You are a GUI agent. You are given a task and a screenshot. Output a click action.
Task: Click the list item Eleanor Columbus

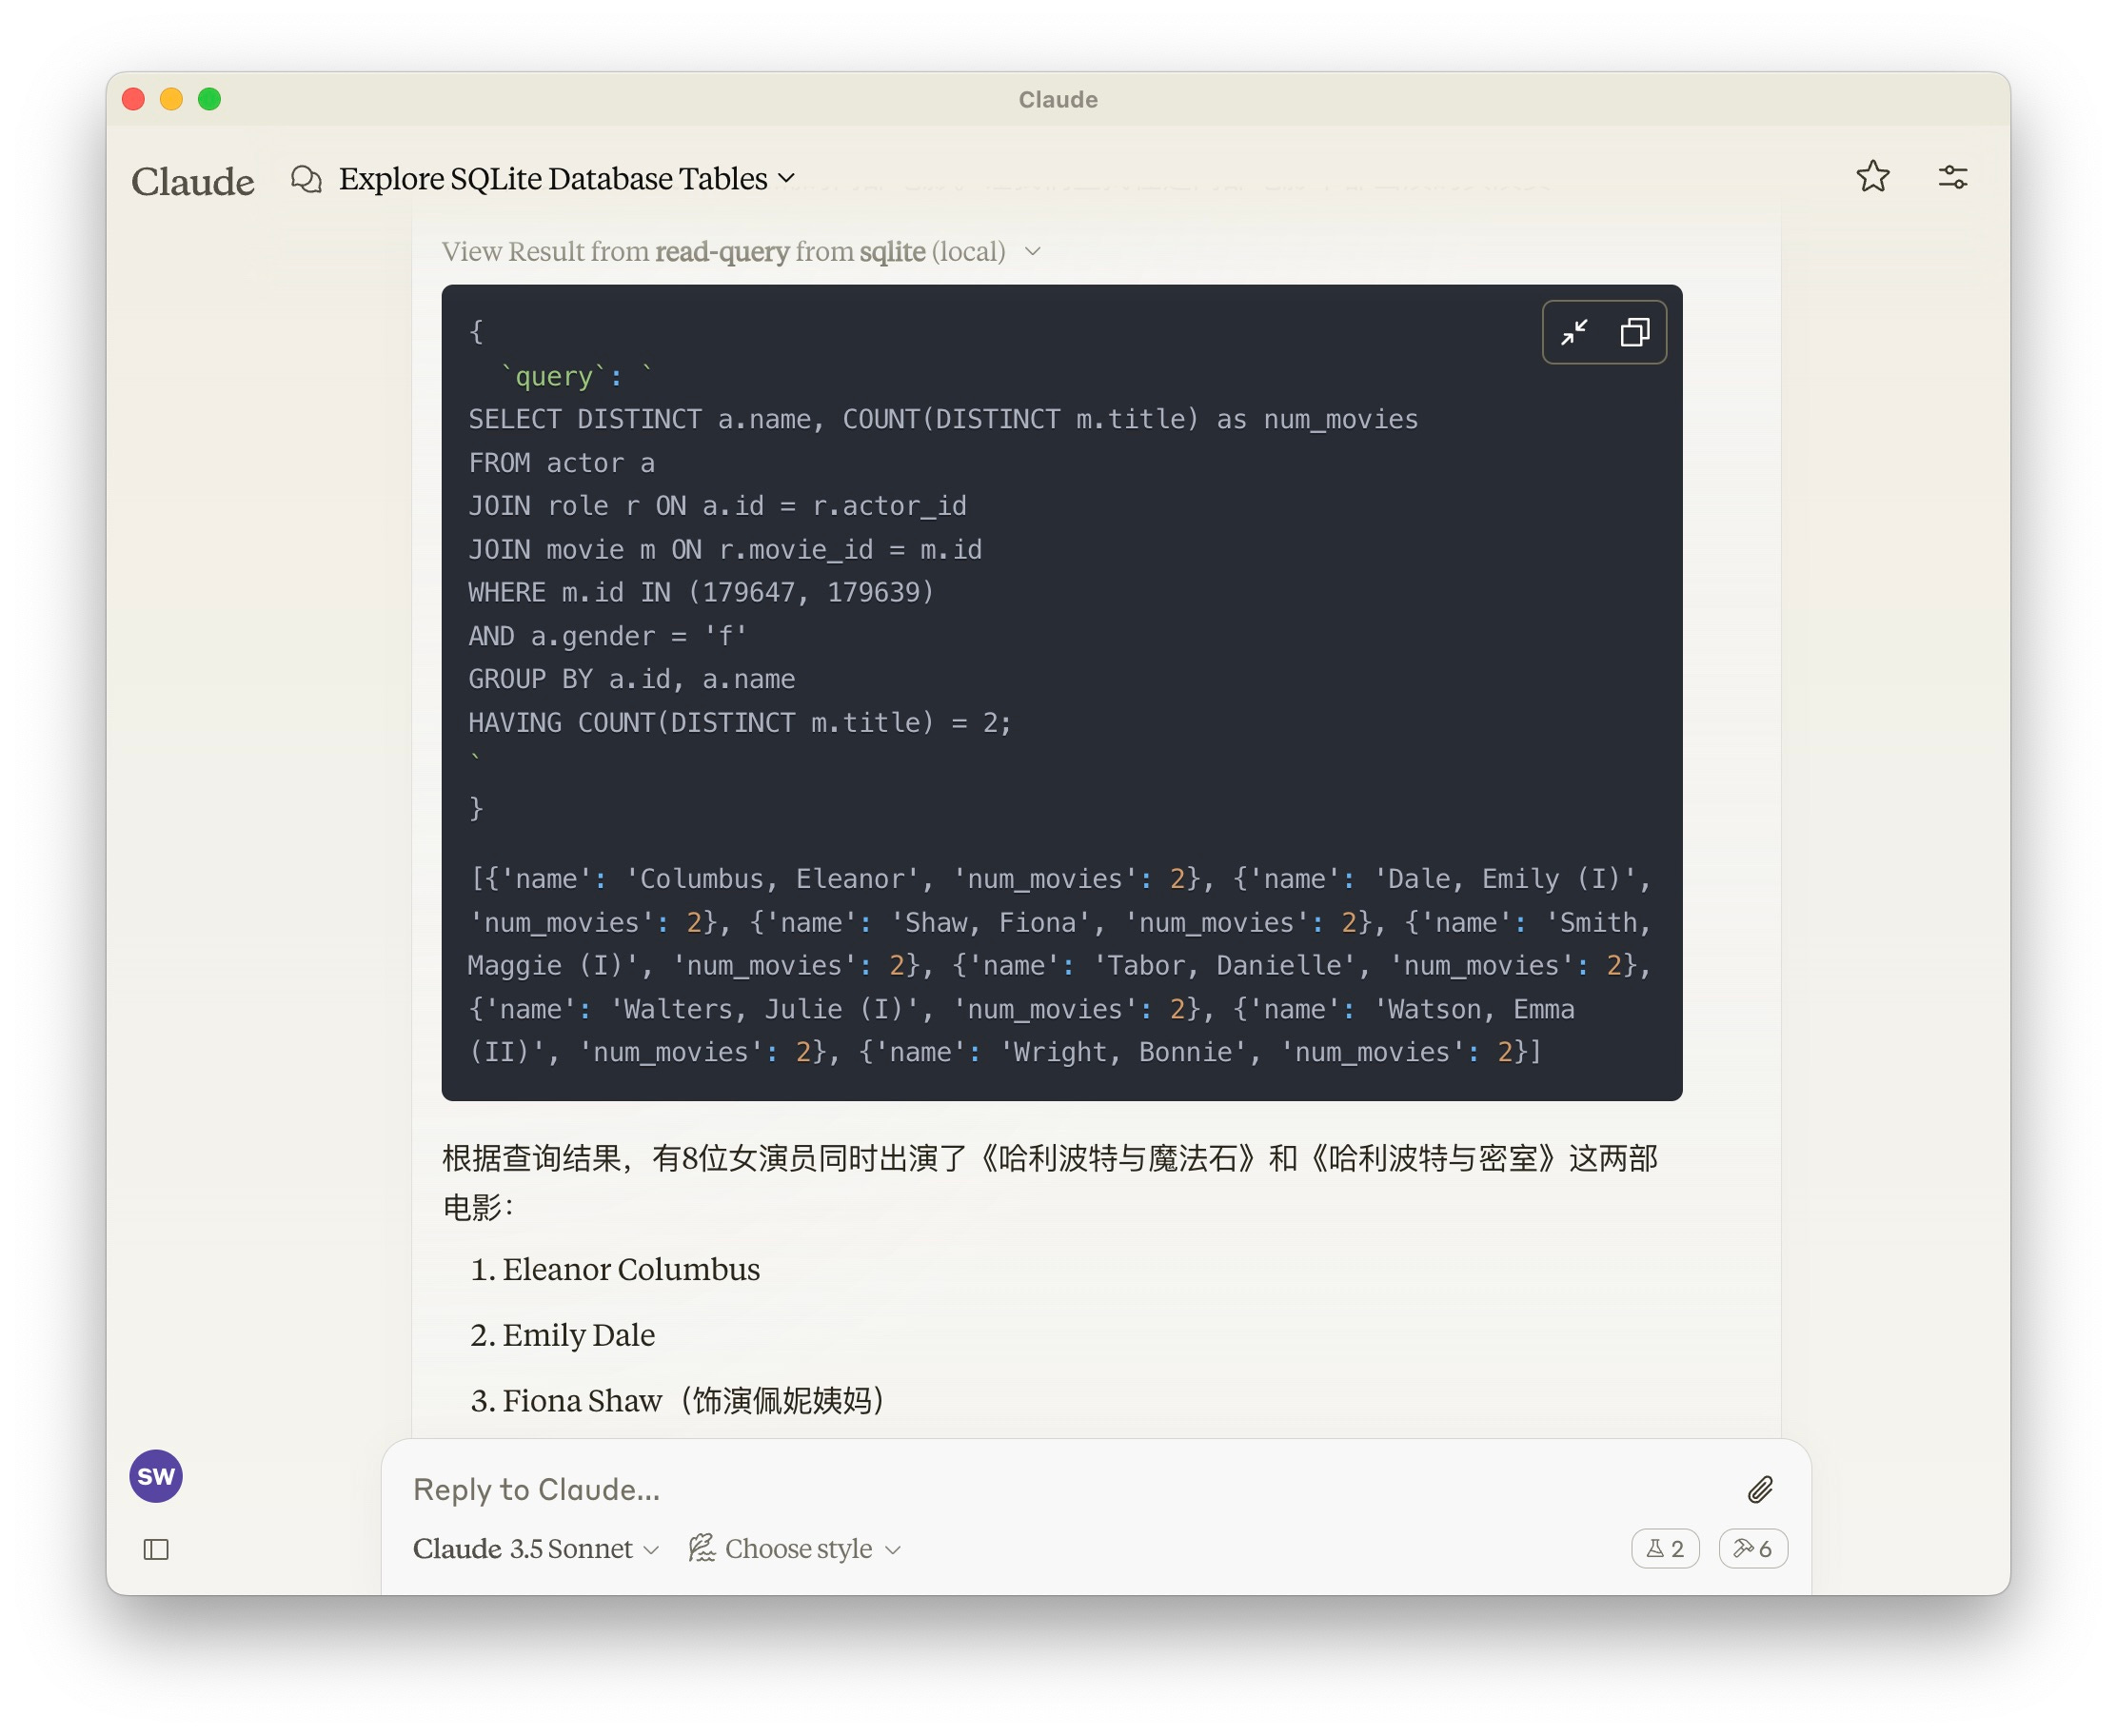click(630, 1269)
